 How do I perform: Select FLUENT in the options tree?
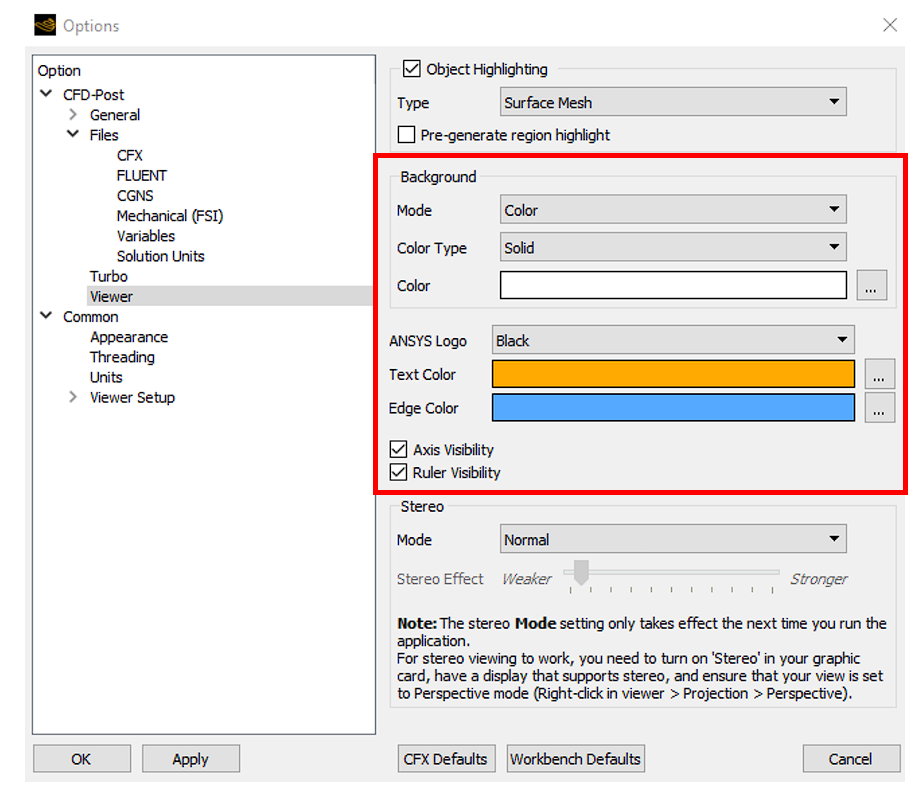(141, 175)
